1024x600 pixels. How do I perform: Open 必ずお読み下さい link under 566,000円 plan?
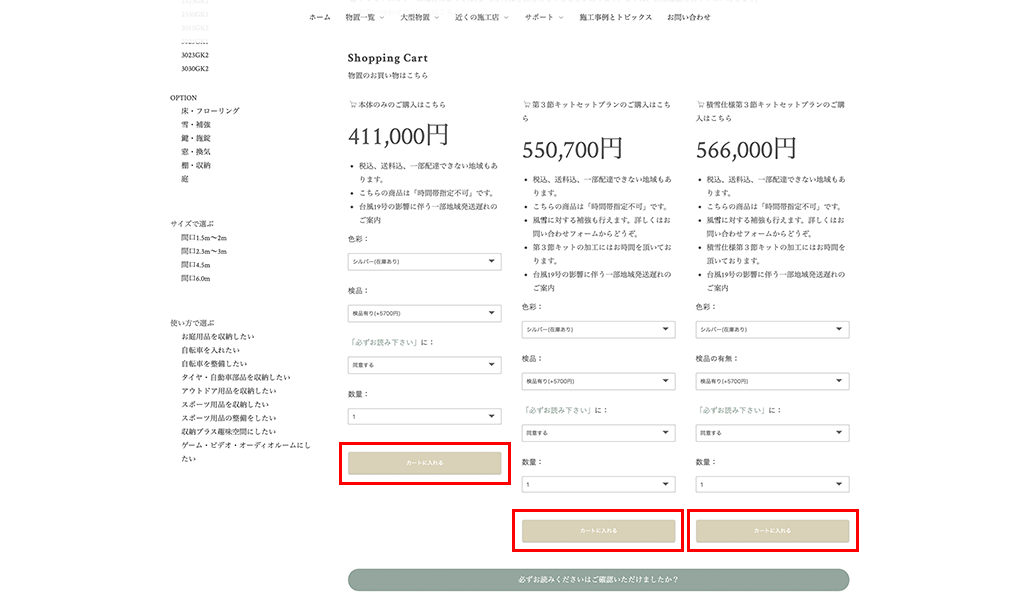(730, 411)
